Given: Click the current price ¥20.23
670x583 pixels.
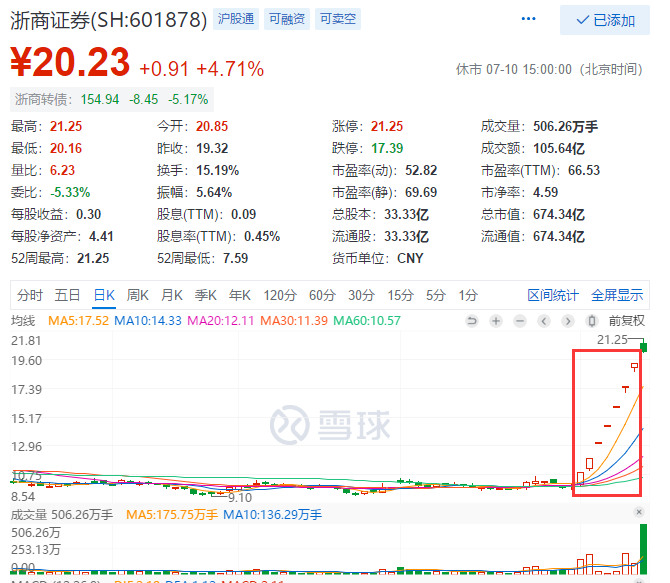Looking at the screenshot, I should coord(70,62).
